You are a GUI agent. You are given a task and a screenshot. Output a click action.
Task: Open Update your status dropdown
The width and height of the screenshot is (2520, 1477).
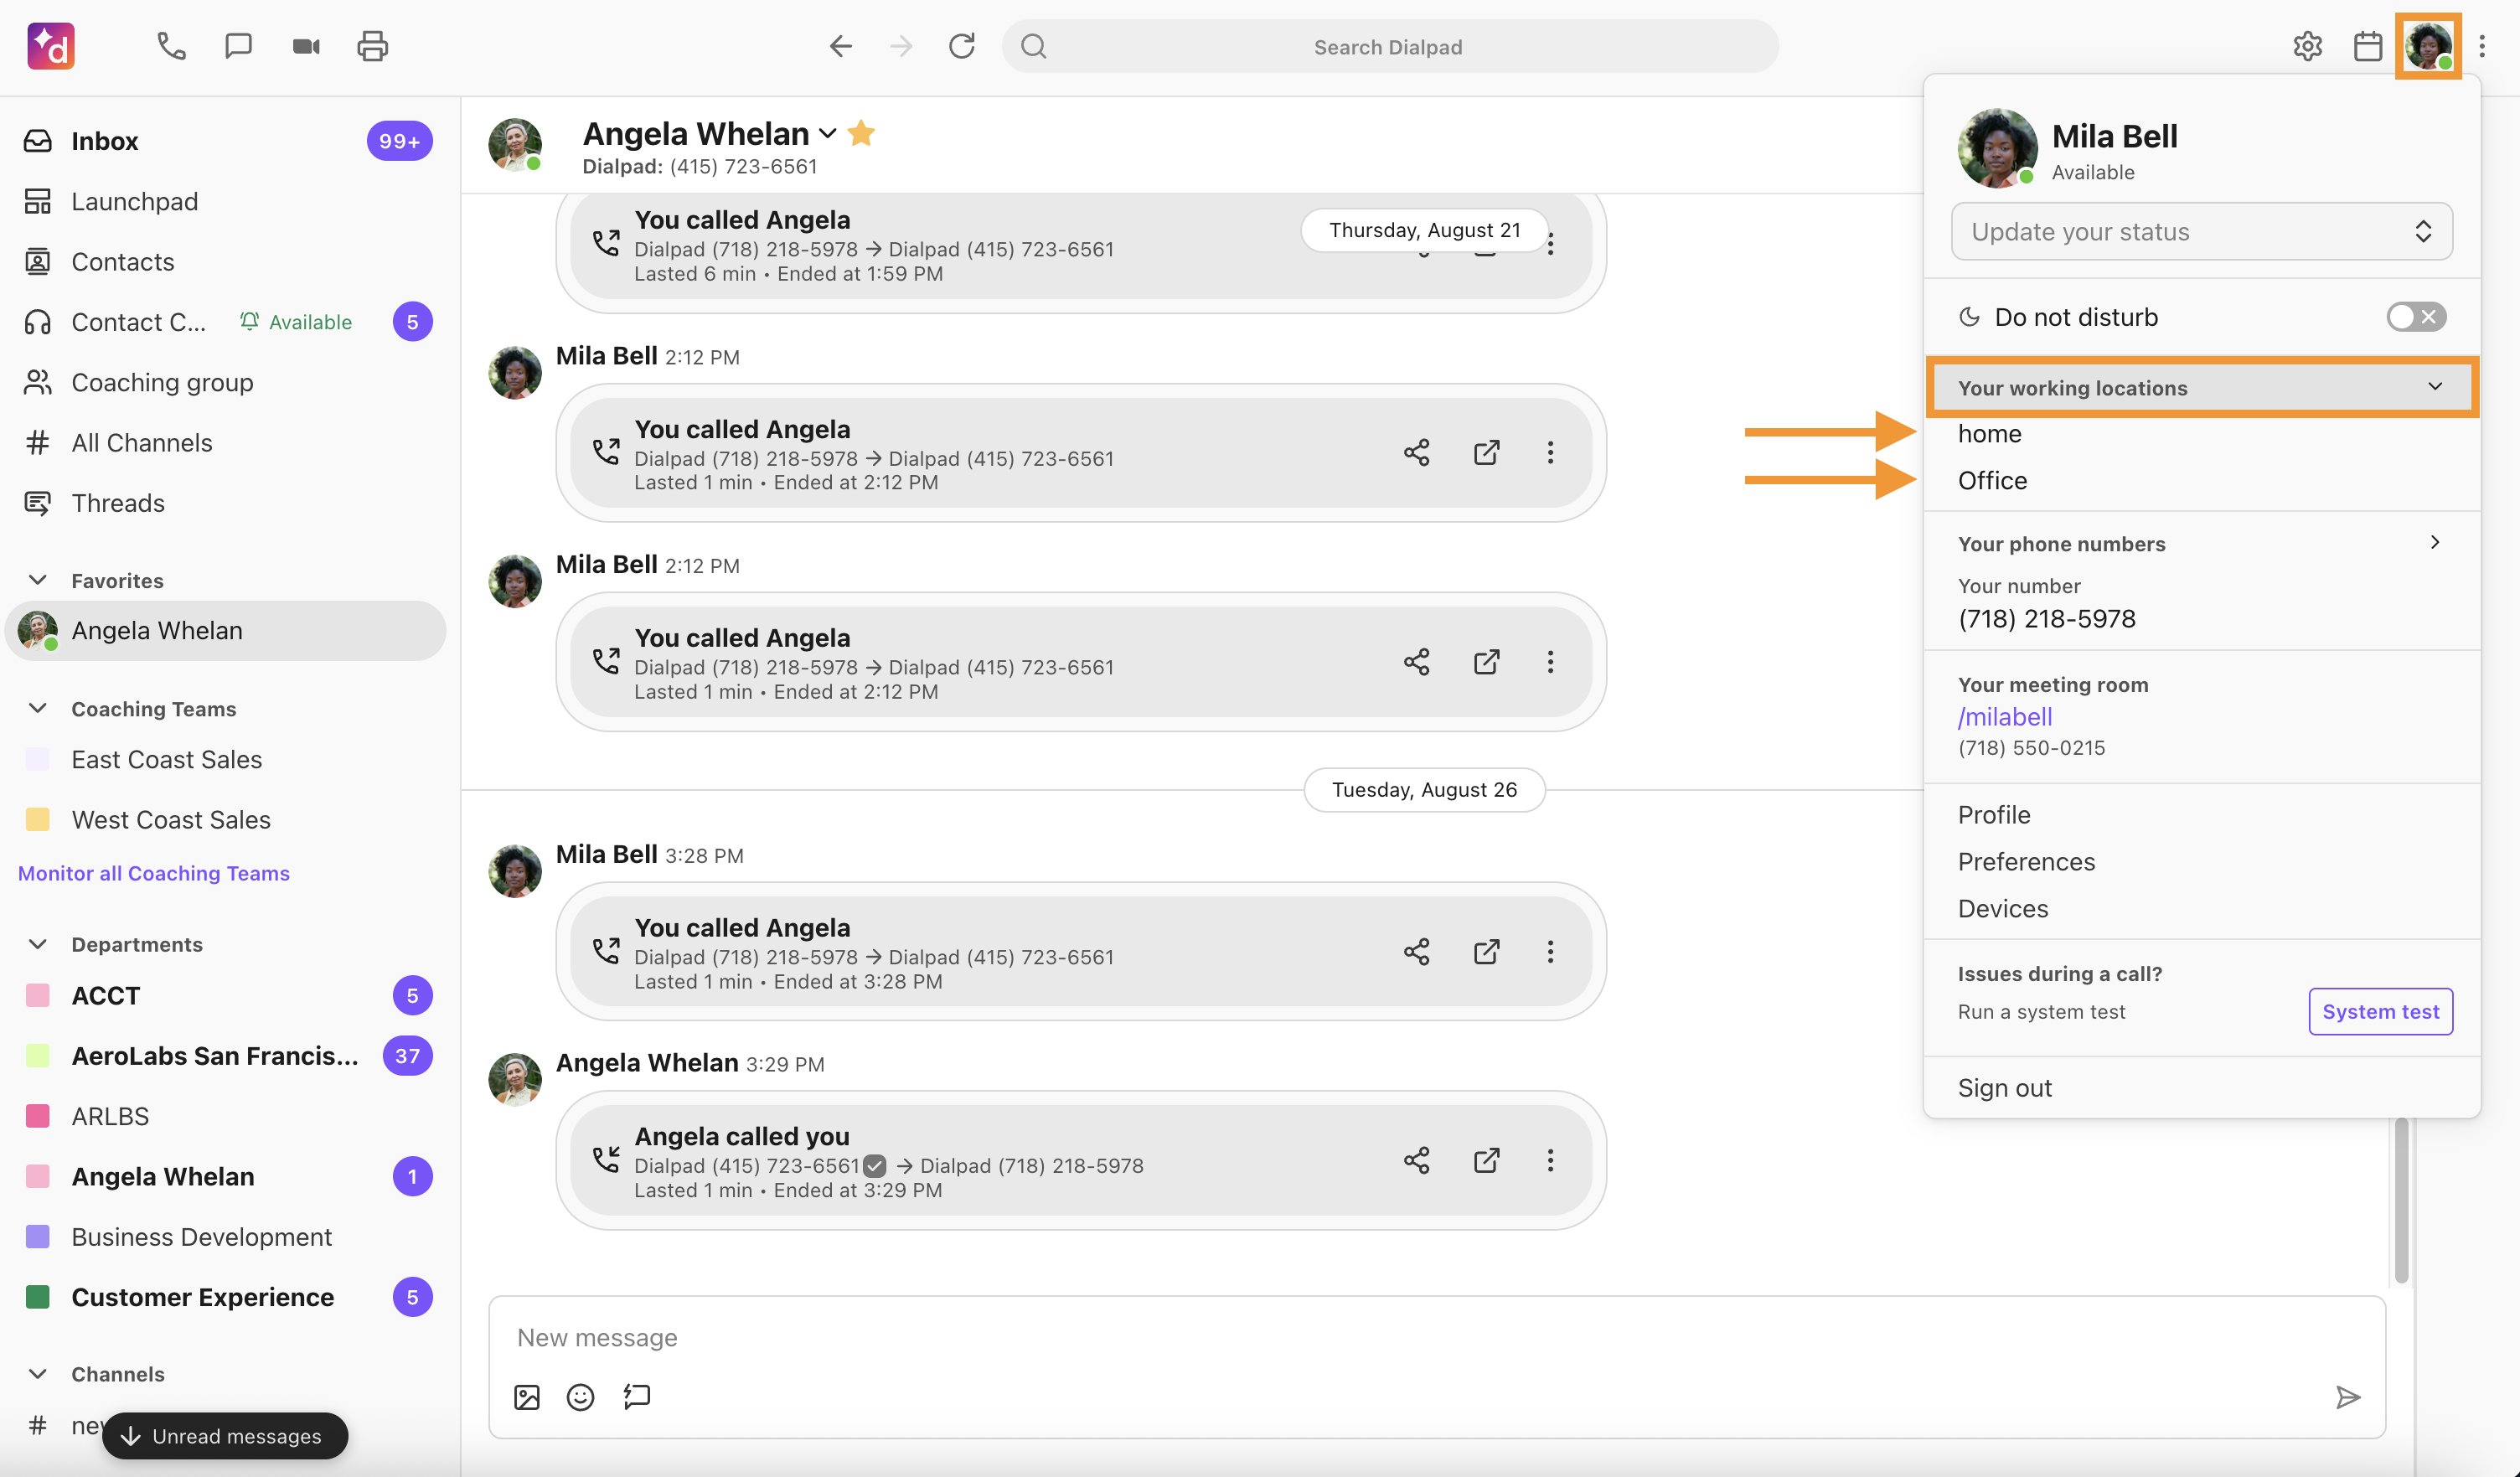pos(2202,231)
